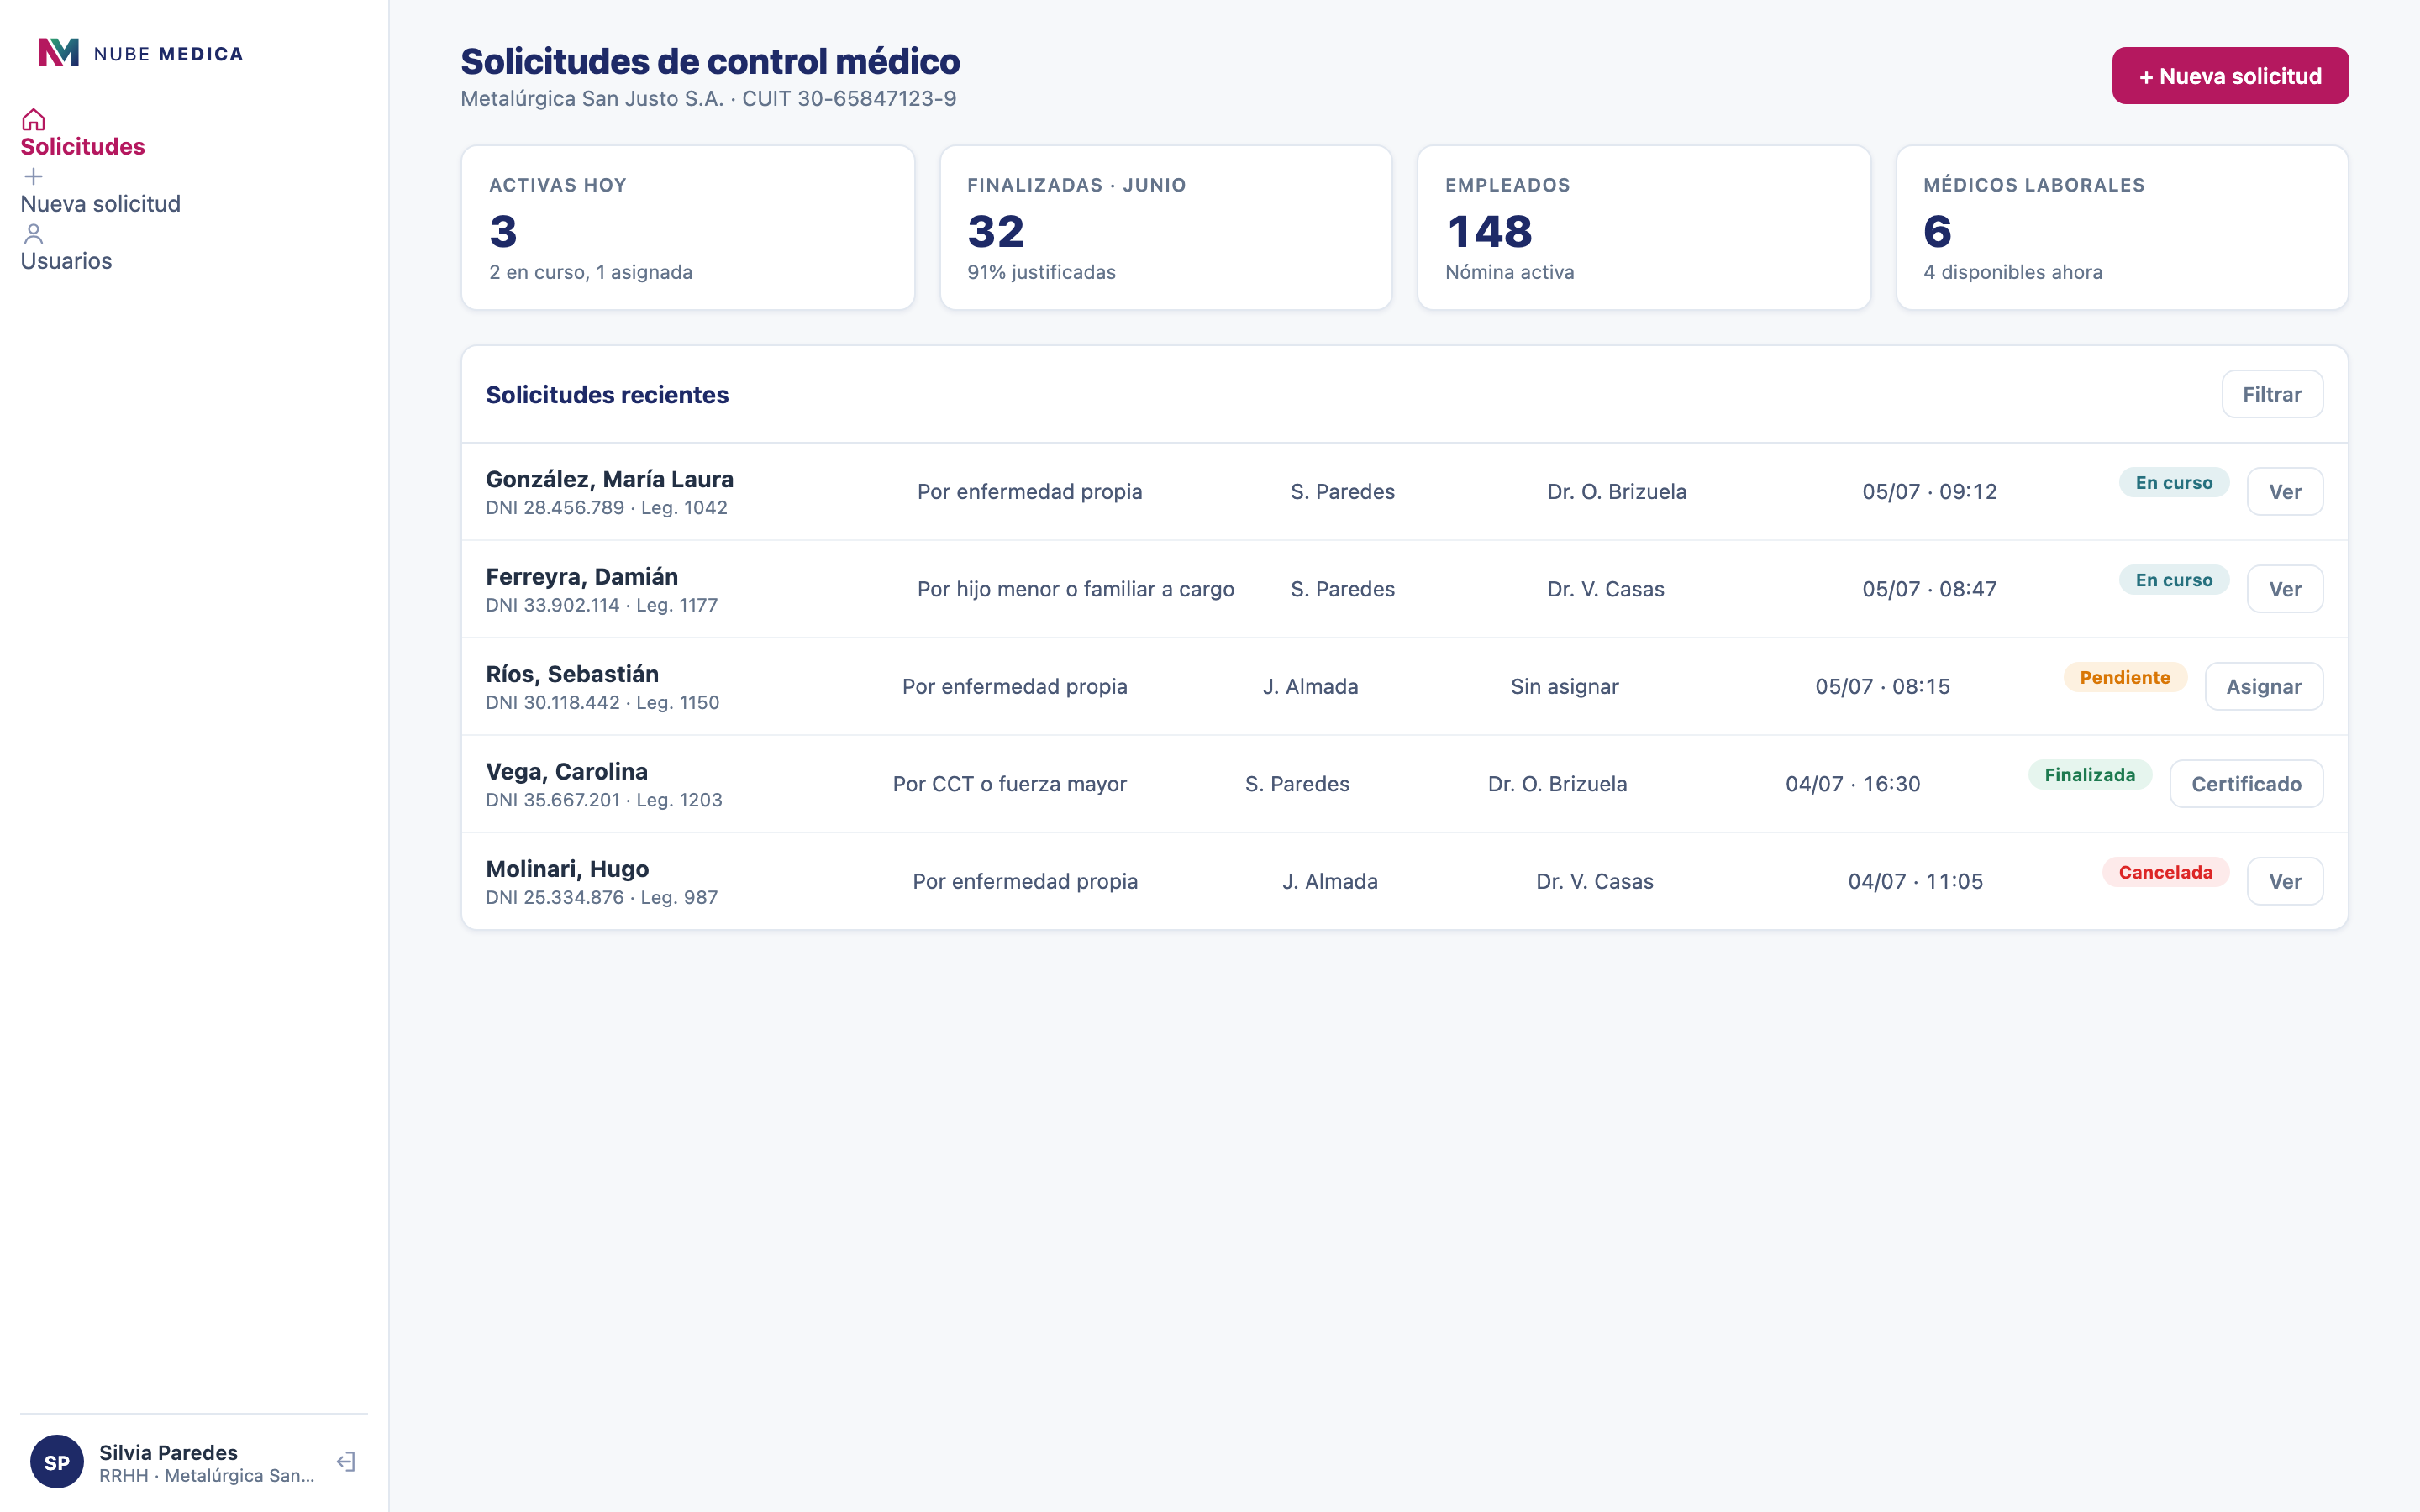Click Por hijo menor o familiar a cargo
This screenshot has width=2420, height=1512.
tap(1076, 589)
